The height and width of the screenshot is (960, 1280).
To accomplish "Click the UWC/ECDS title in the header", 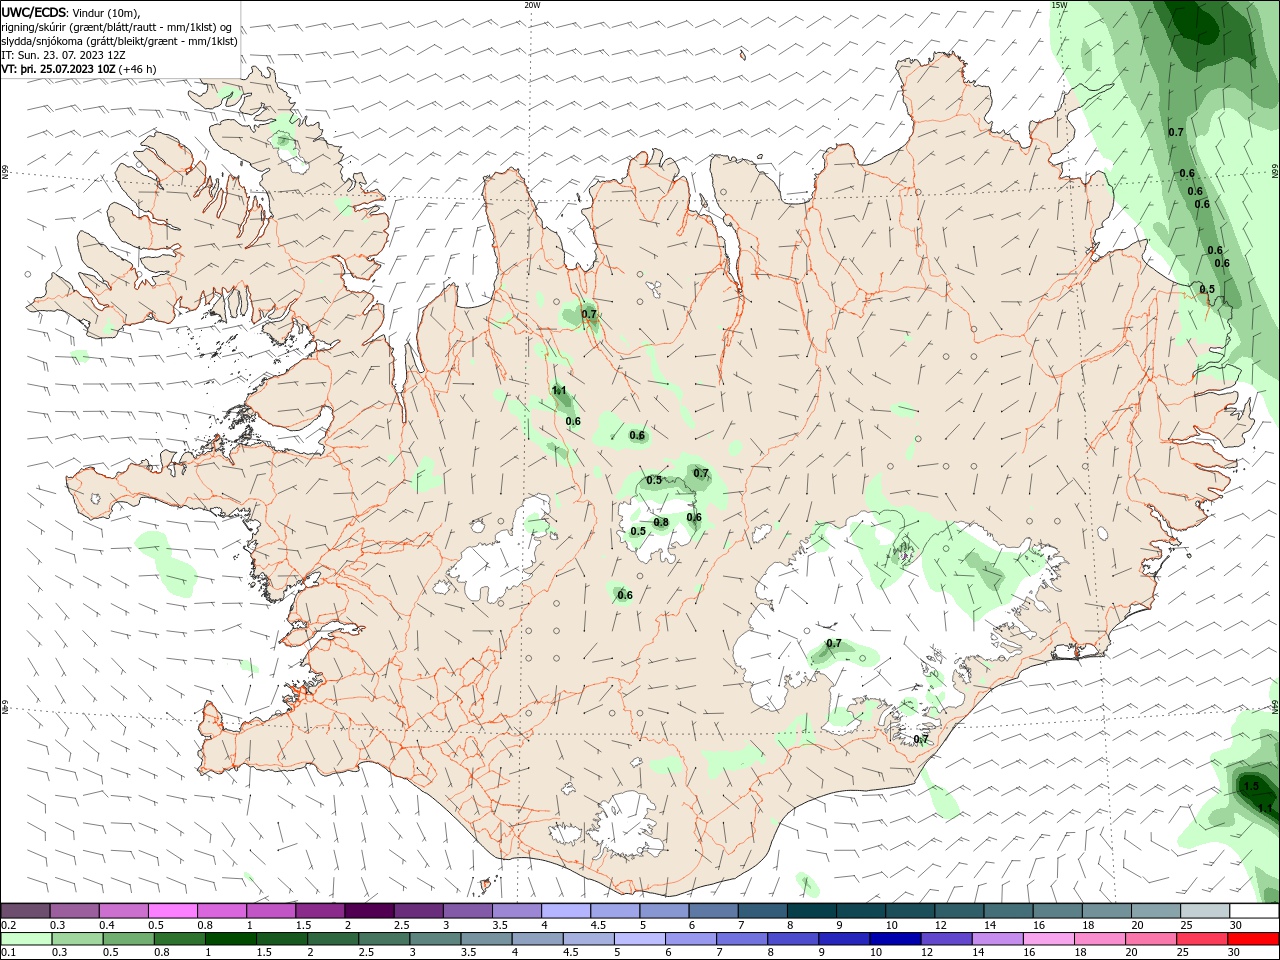I will click(34, 12).
